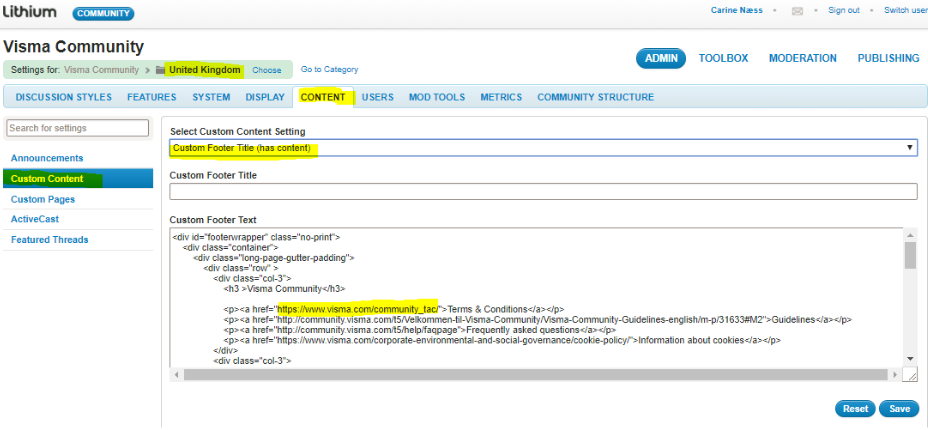The width and height of the screenshot is (928, 430).
Task: Click the Information about cookies code line
Action: click(x=502, y=340)
